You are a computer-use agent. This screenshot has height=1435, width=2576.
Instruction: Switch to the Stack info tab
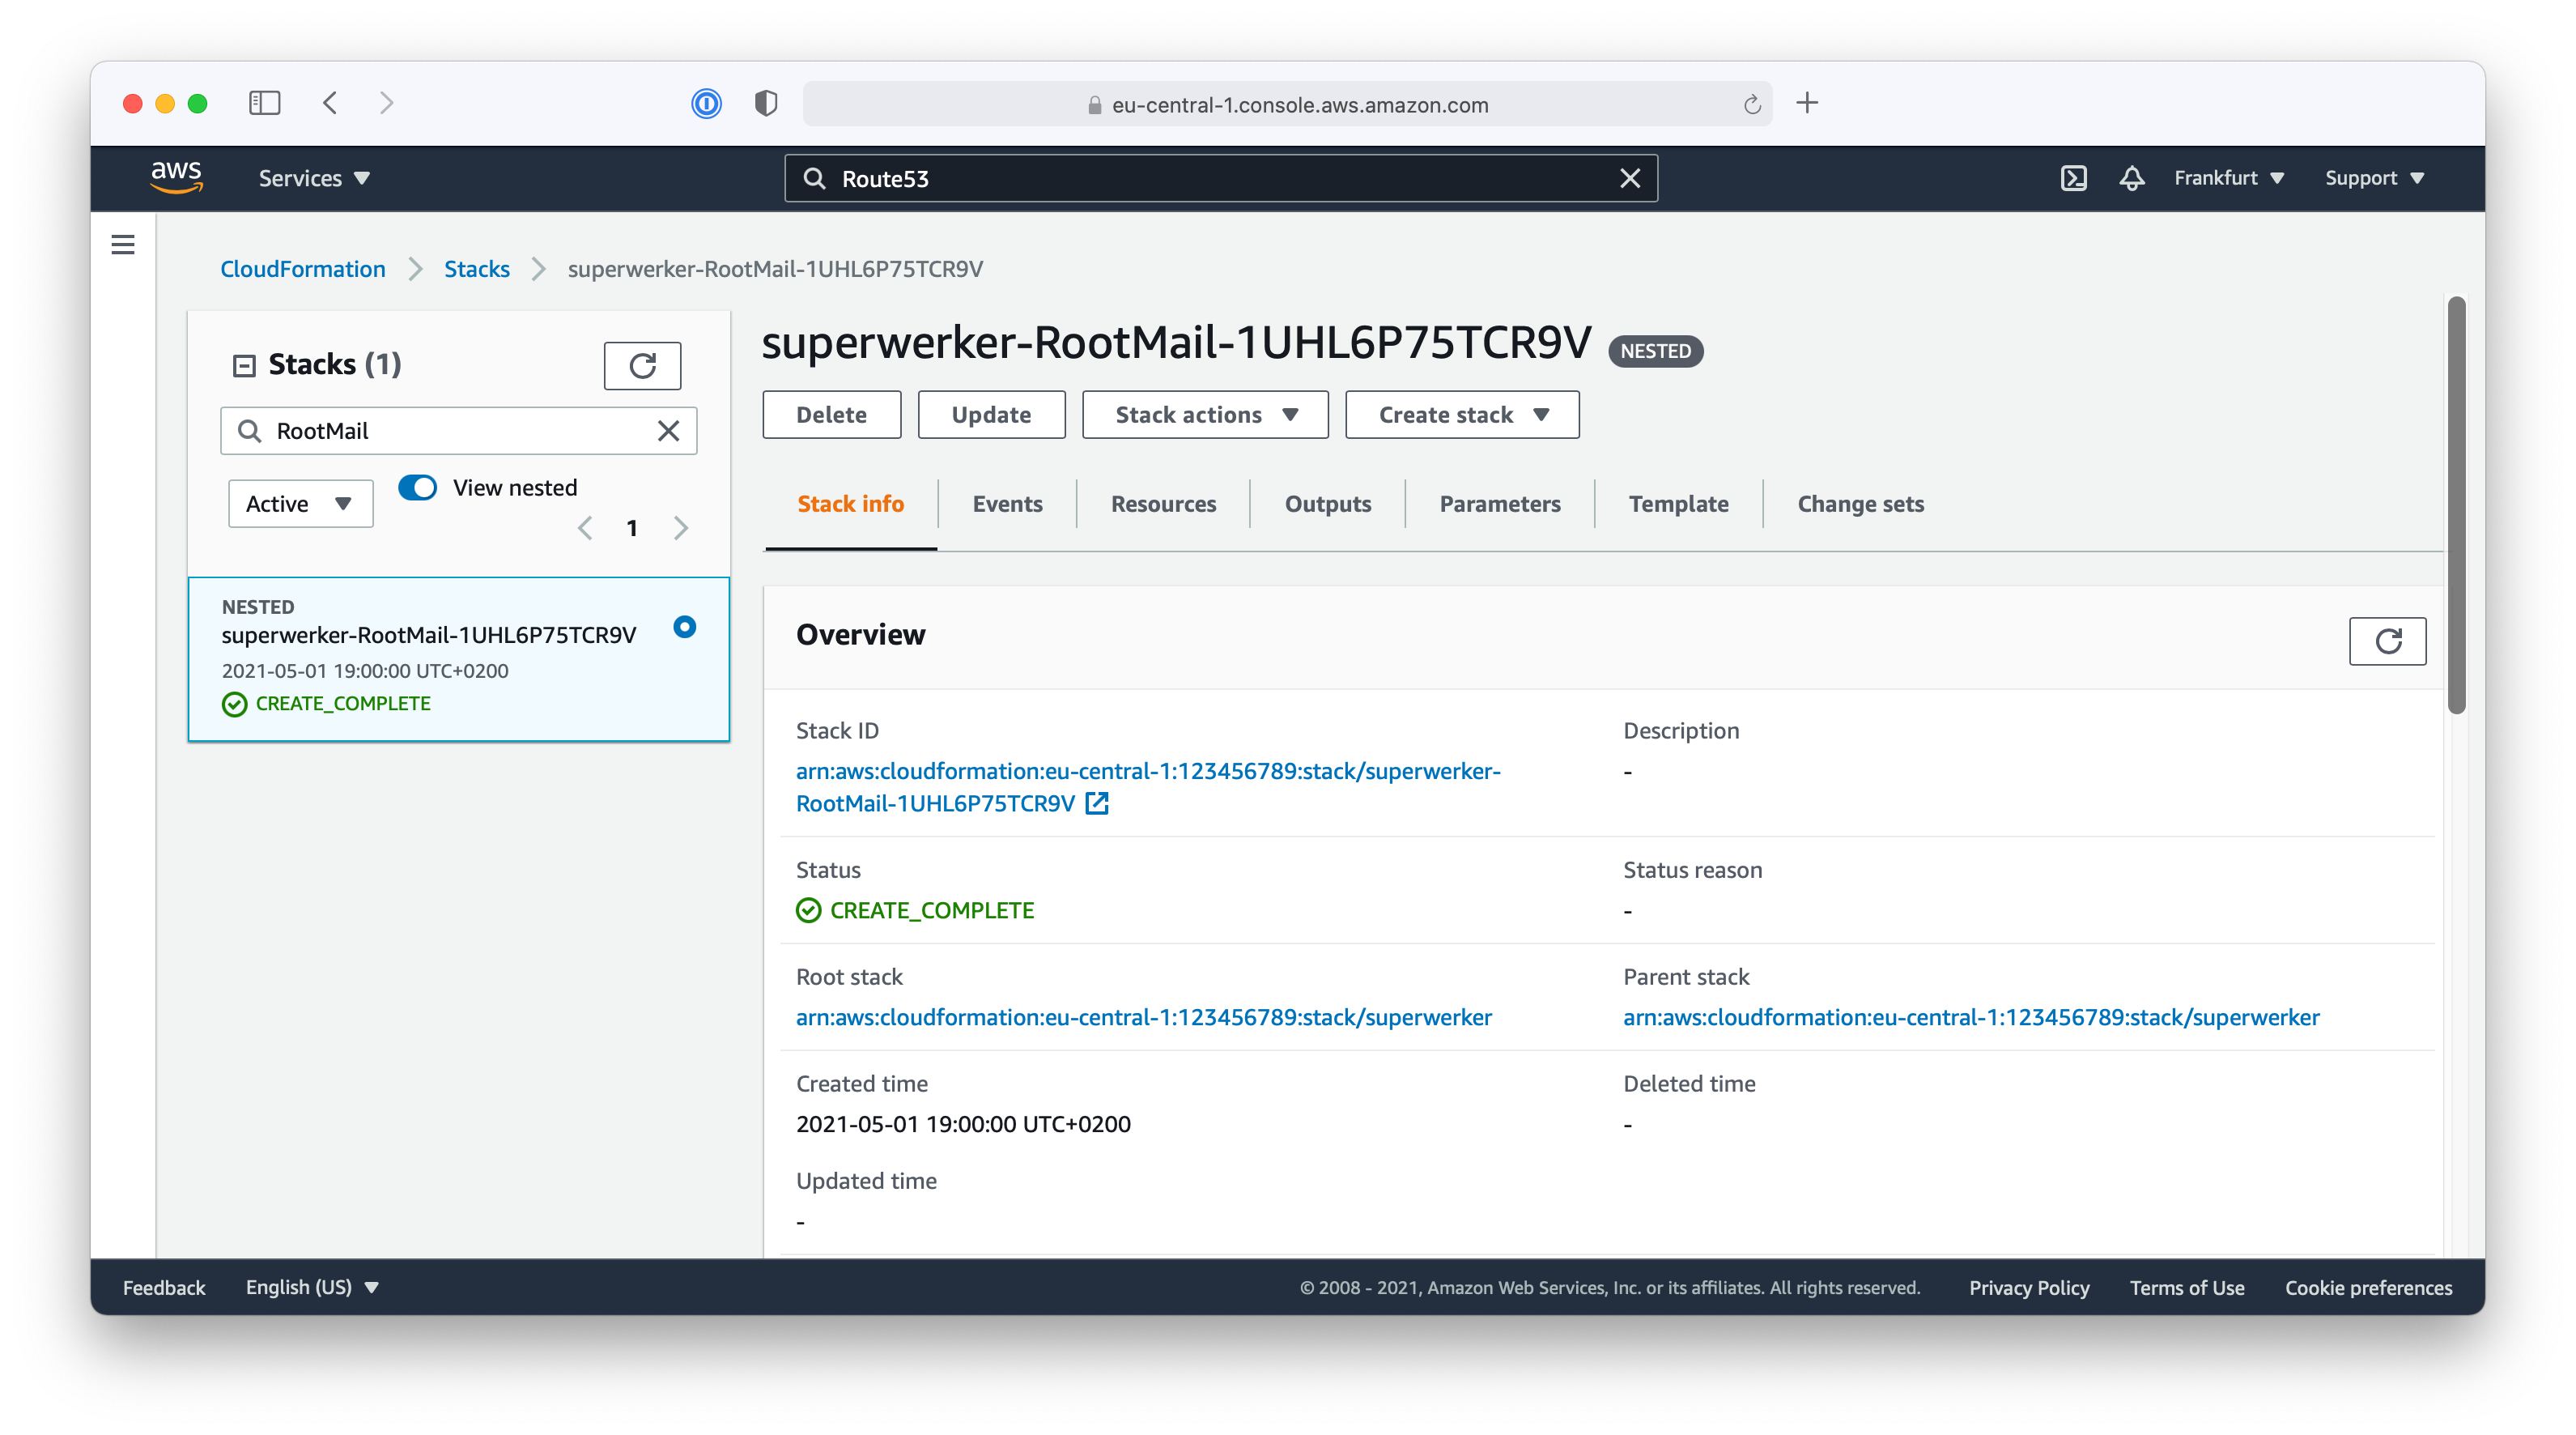click(850, 504)
